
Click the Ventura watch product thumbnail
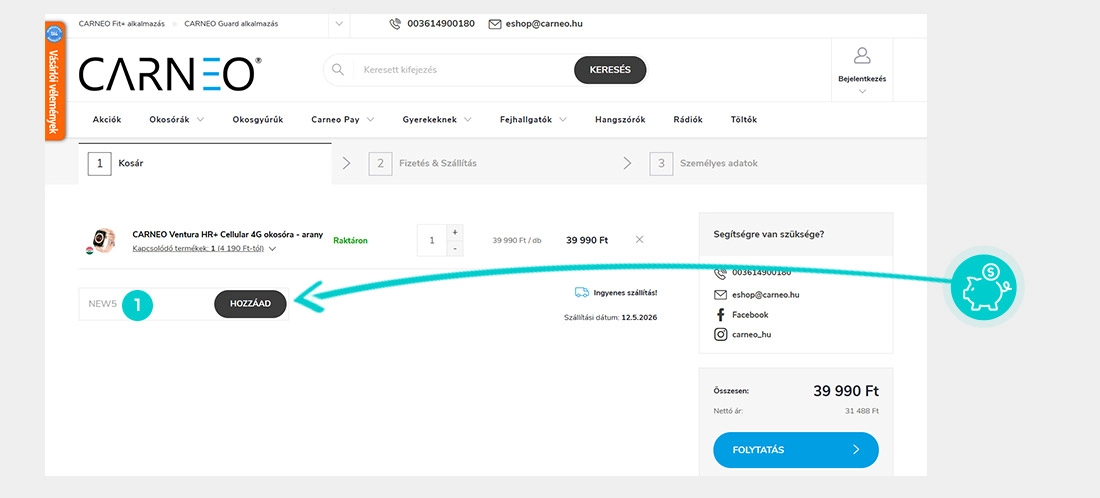coord(103,240)
